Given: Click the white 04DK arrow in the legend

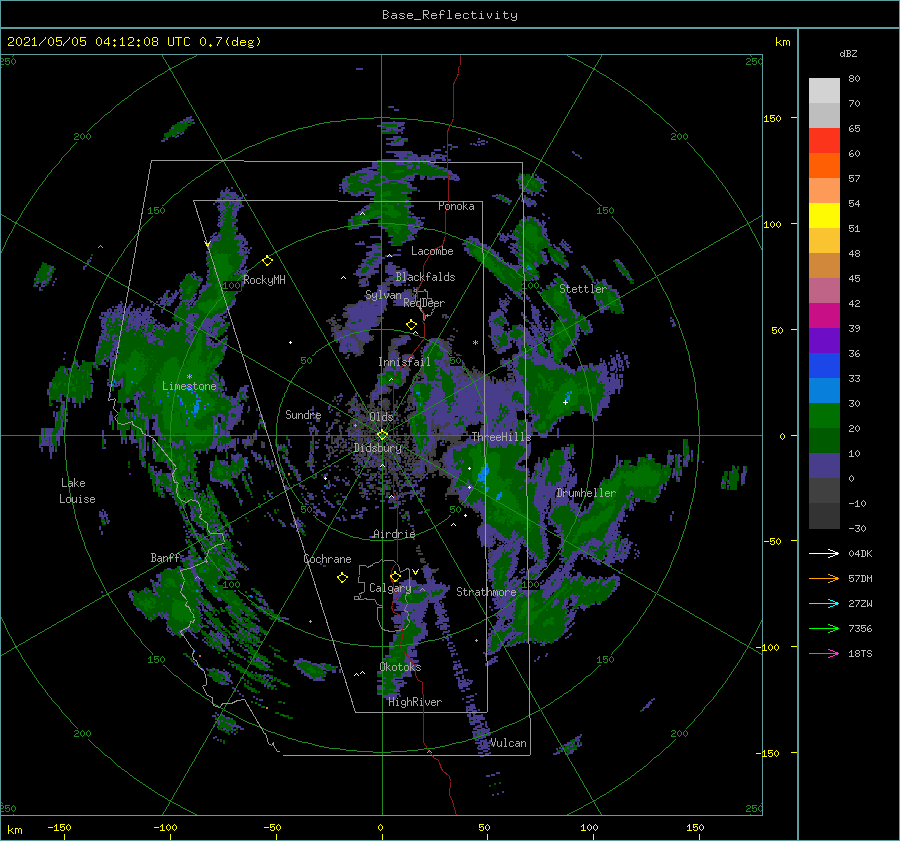Looking at the screenshot, I should (824, 553).
